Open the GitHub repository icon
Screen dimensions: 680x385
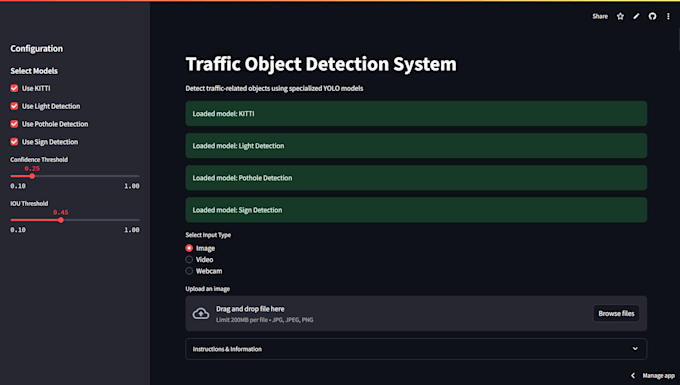652,16
